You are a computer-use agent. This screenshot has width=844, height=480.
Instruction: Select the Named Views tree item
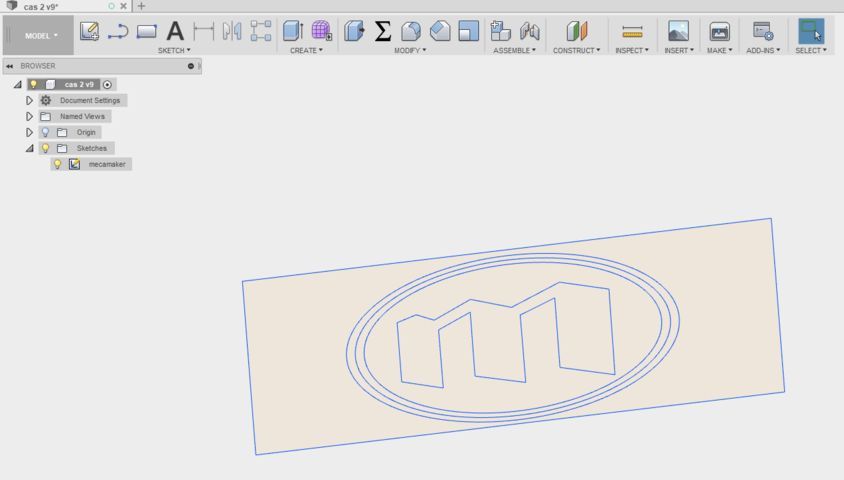82,116
